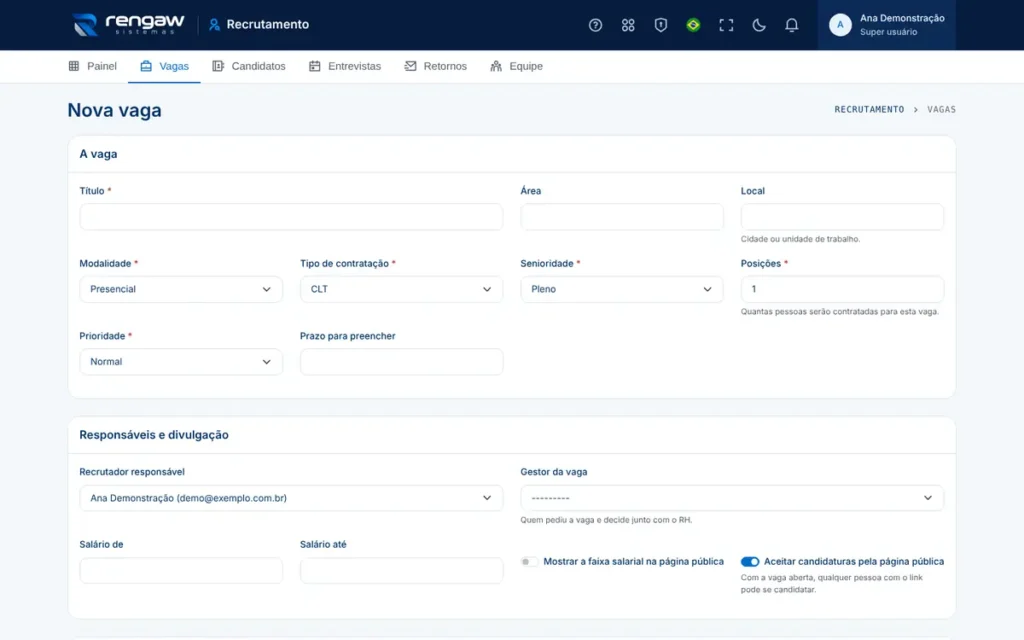This screenshot has width=1024, height=640.
Task: Click the Brazil flag language icon
Action: click(693, 25)
